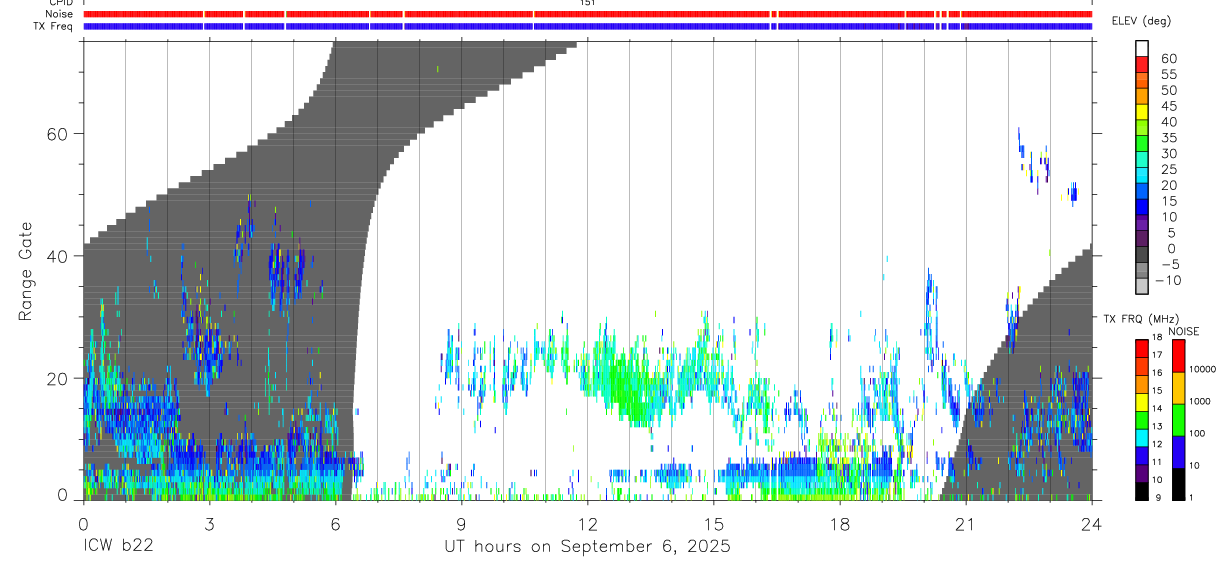Pick the red top segment of TX FRQ bar
The image size is (1228, 567).
(x=1142, y=349)
